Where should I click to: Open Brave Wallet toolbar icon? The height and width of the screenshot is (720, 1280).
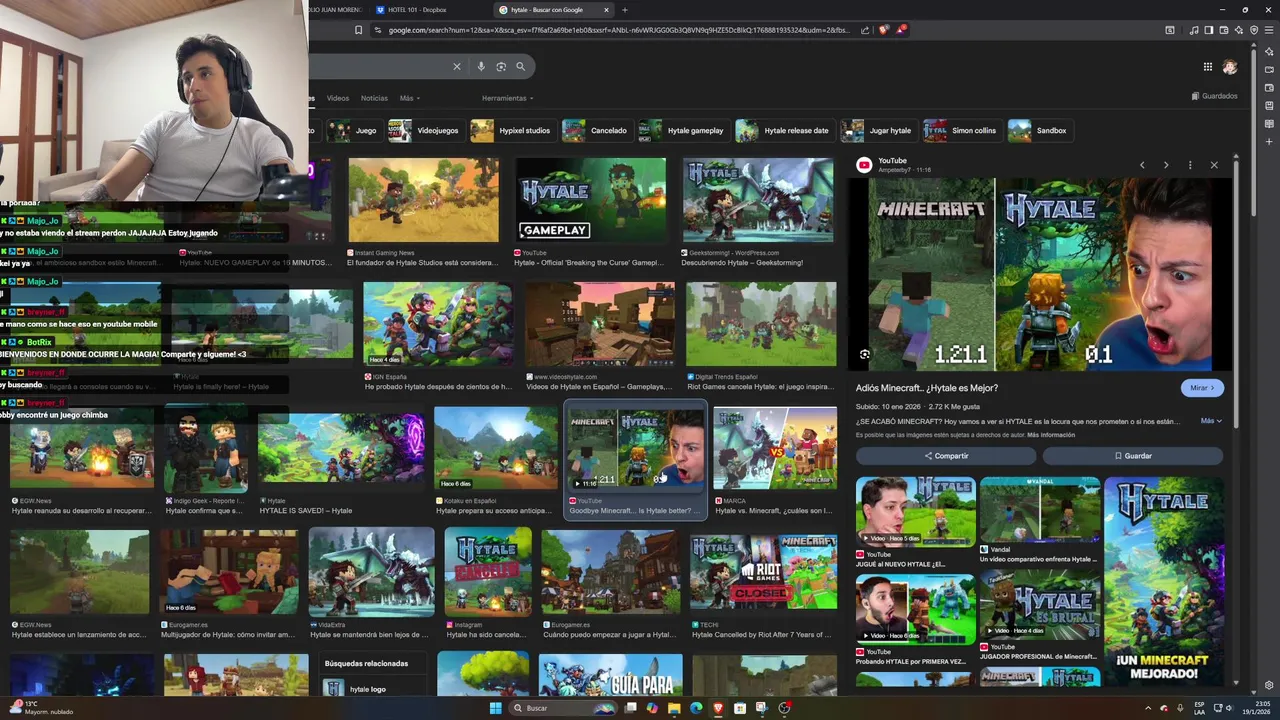click(1224, 30)
